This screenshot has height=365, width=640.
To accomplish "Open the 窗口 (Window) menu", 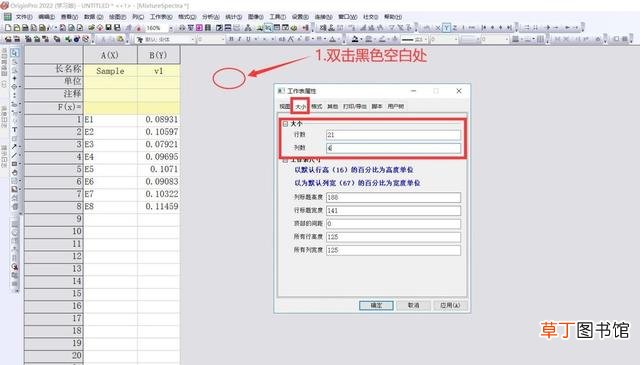I will (348, 17).
